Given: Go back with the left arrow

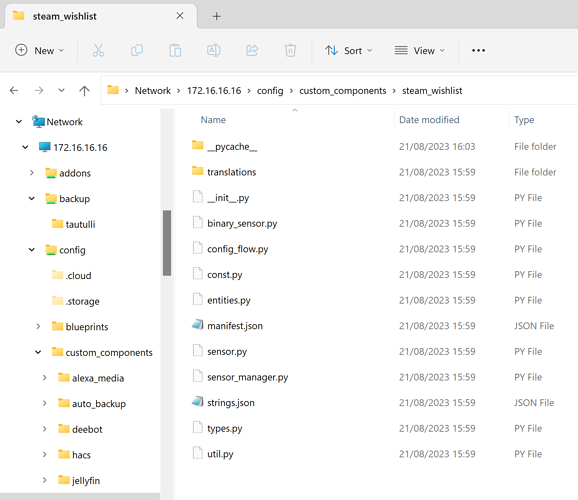Looking at the screenshot, I should pos(14,91).
